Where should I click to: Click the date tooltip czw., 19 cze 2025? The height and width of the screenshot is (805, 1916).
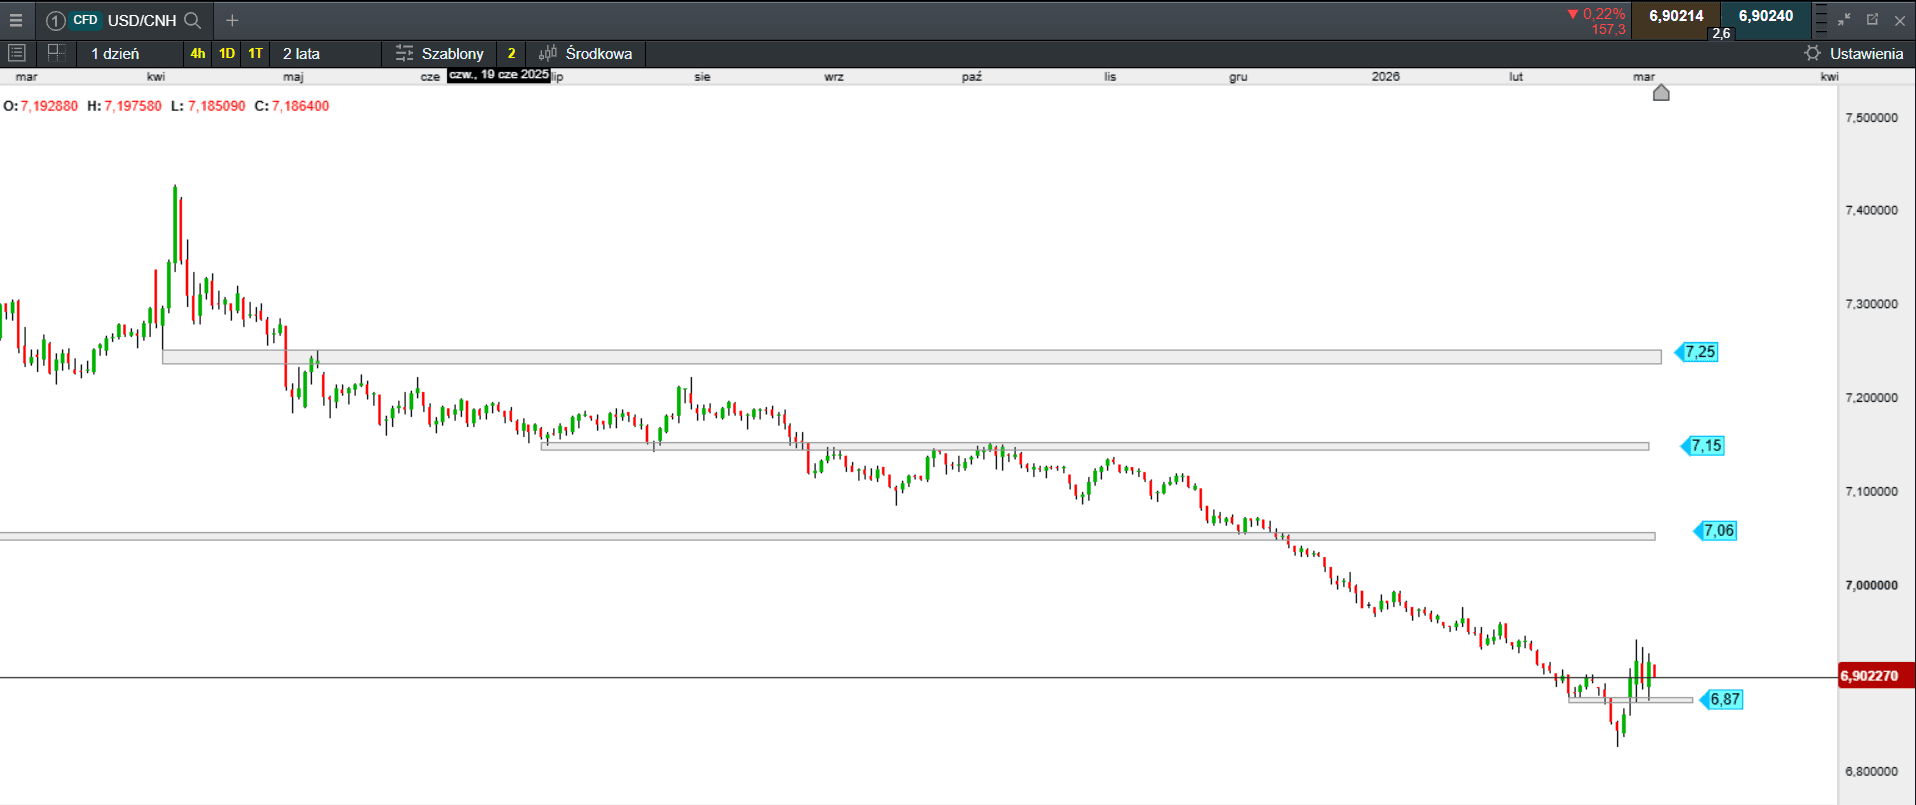[x=499, y=75]
